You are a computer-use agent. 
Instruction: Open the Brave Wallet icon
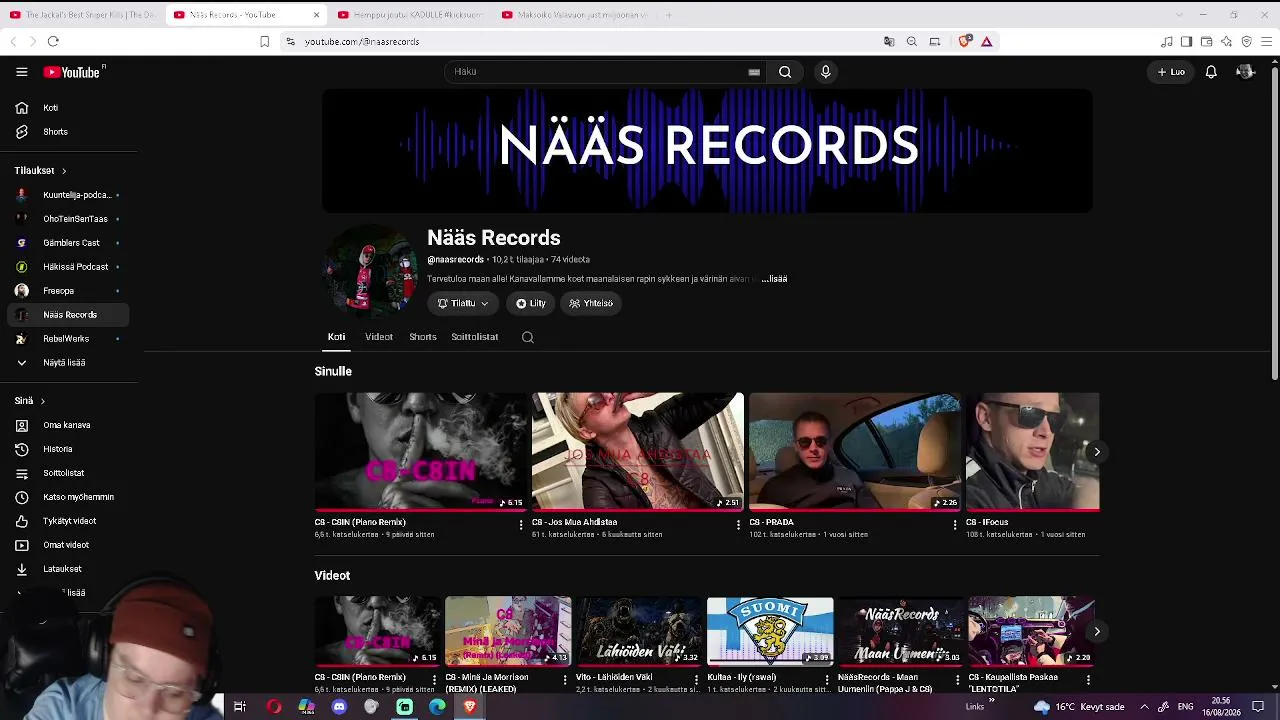coord(1206,41)
